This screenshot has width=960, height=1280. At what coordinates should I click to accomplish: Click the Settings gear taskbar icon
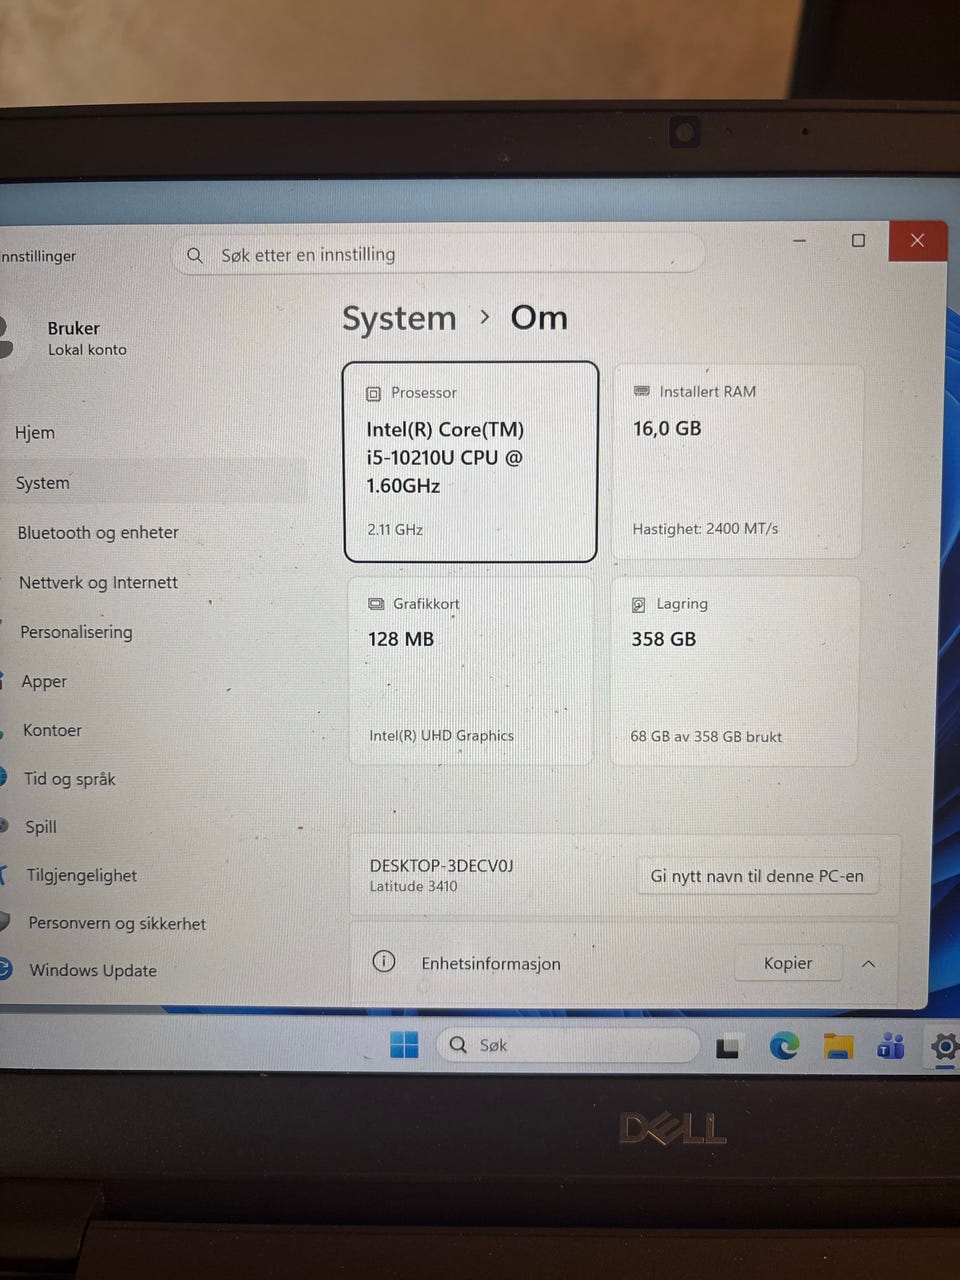coord(944,1047)
